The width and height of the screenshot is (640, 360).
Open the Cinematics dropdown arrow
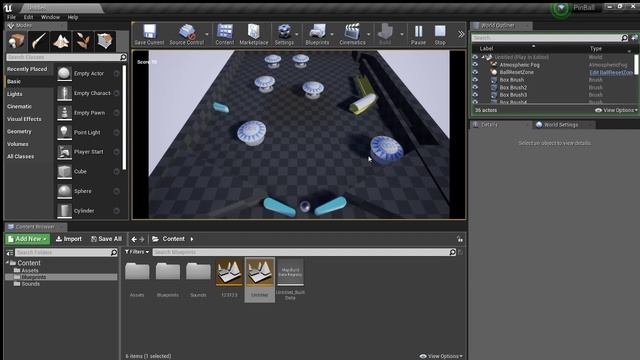[368, 34]
